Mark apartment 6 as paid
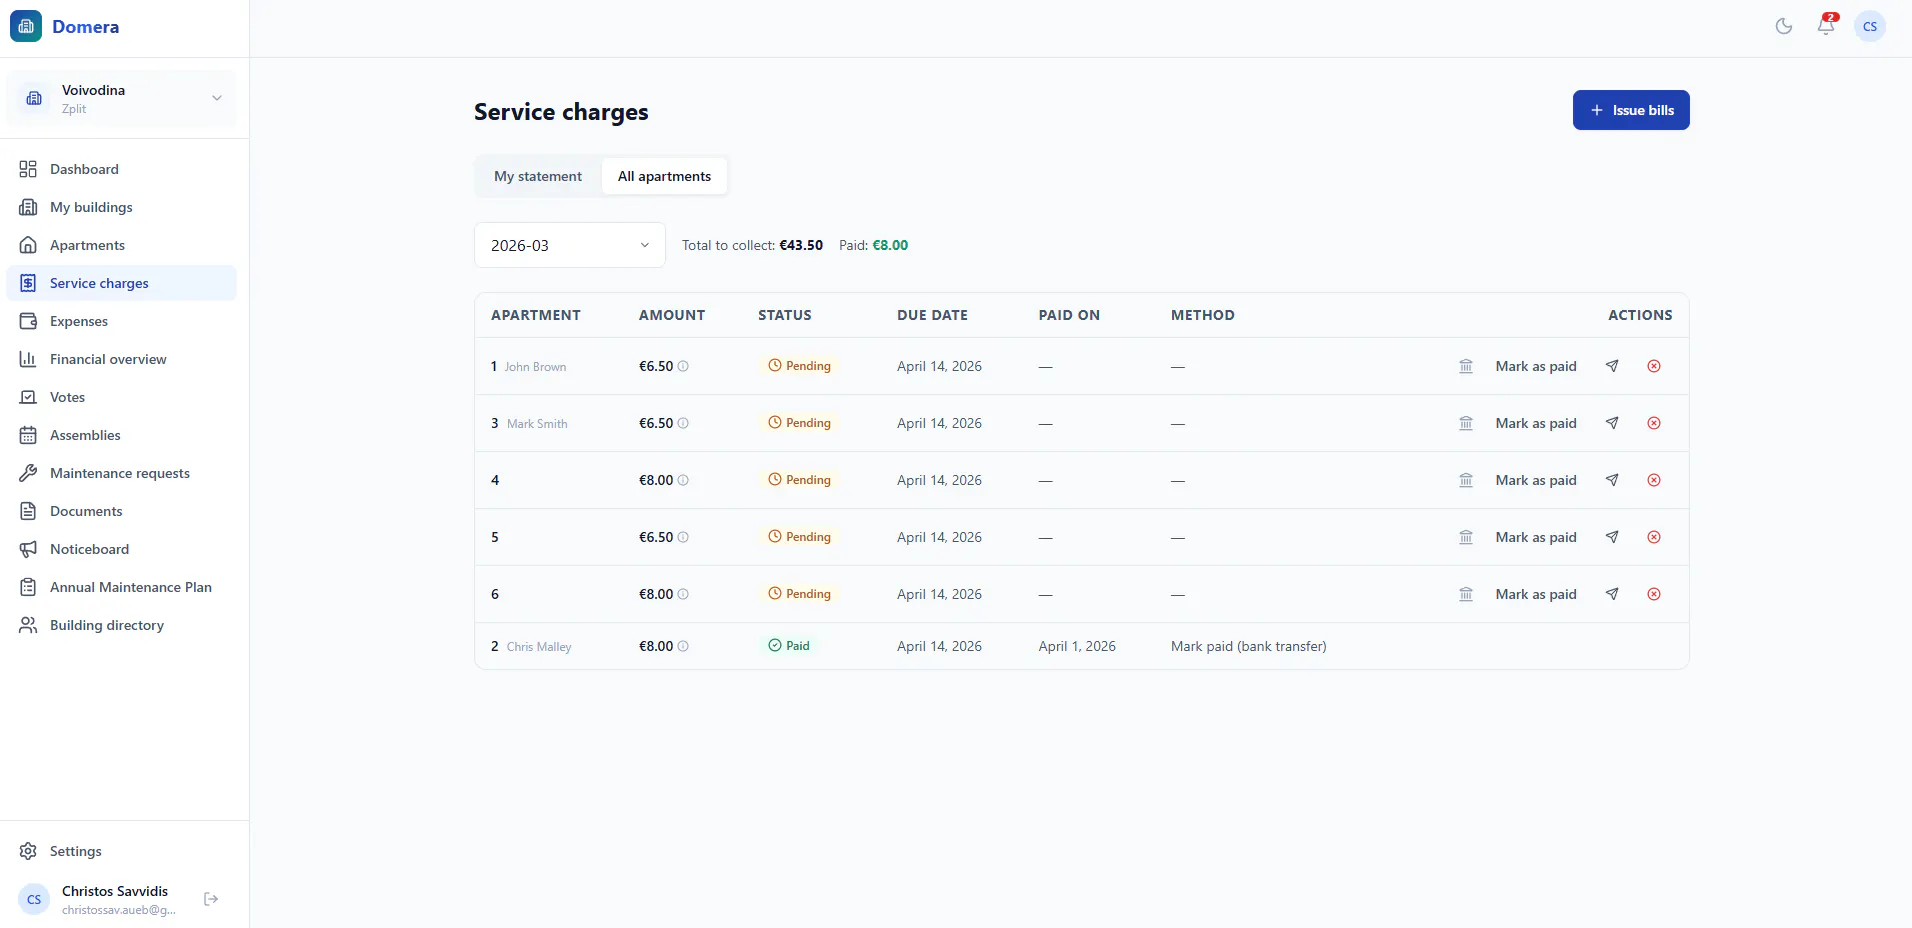The width and height of the screenshot is (1912, 928). 1536,594
